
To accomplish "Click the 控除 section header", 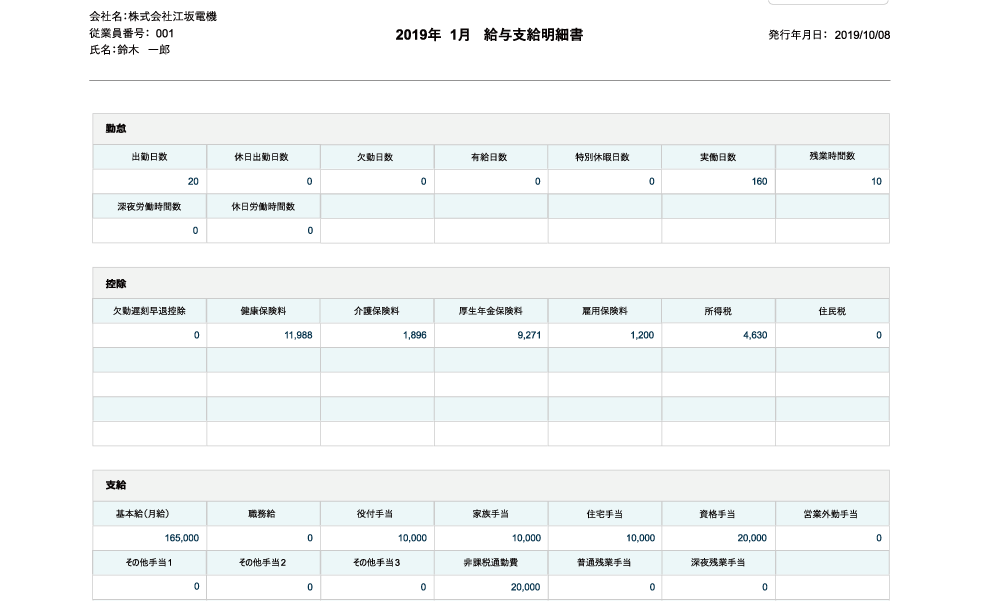I will point(116,284).
